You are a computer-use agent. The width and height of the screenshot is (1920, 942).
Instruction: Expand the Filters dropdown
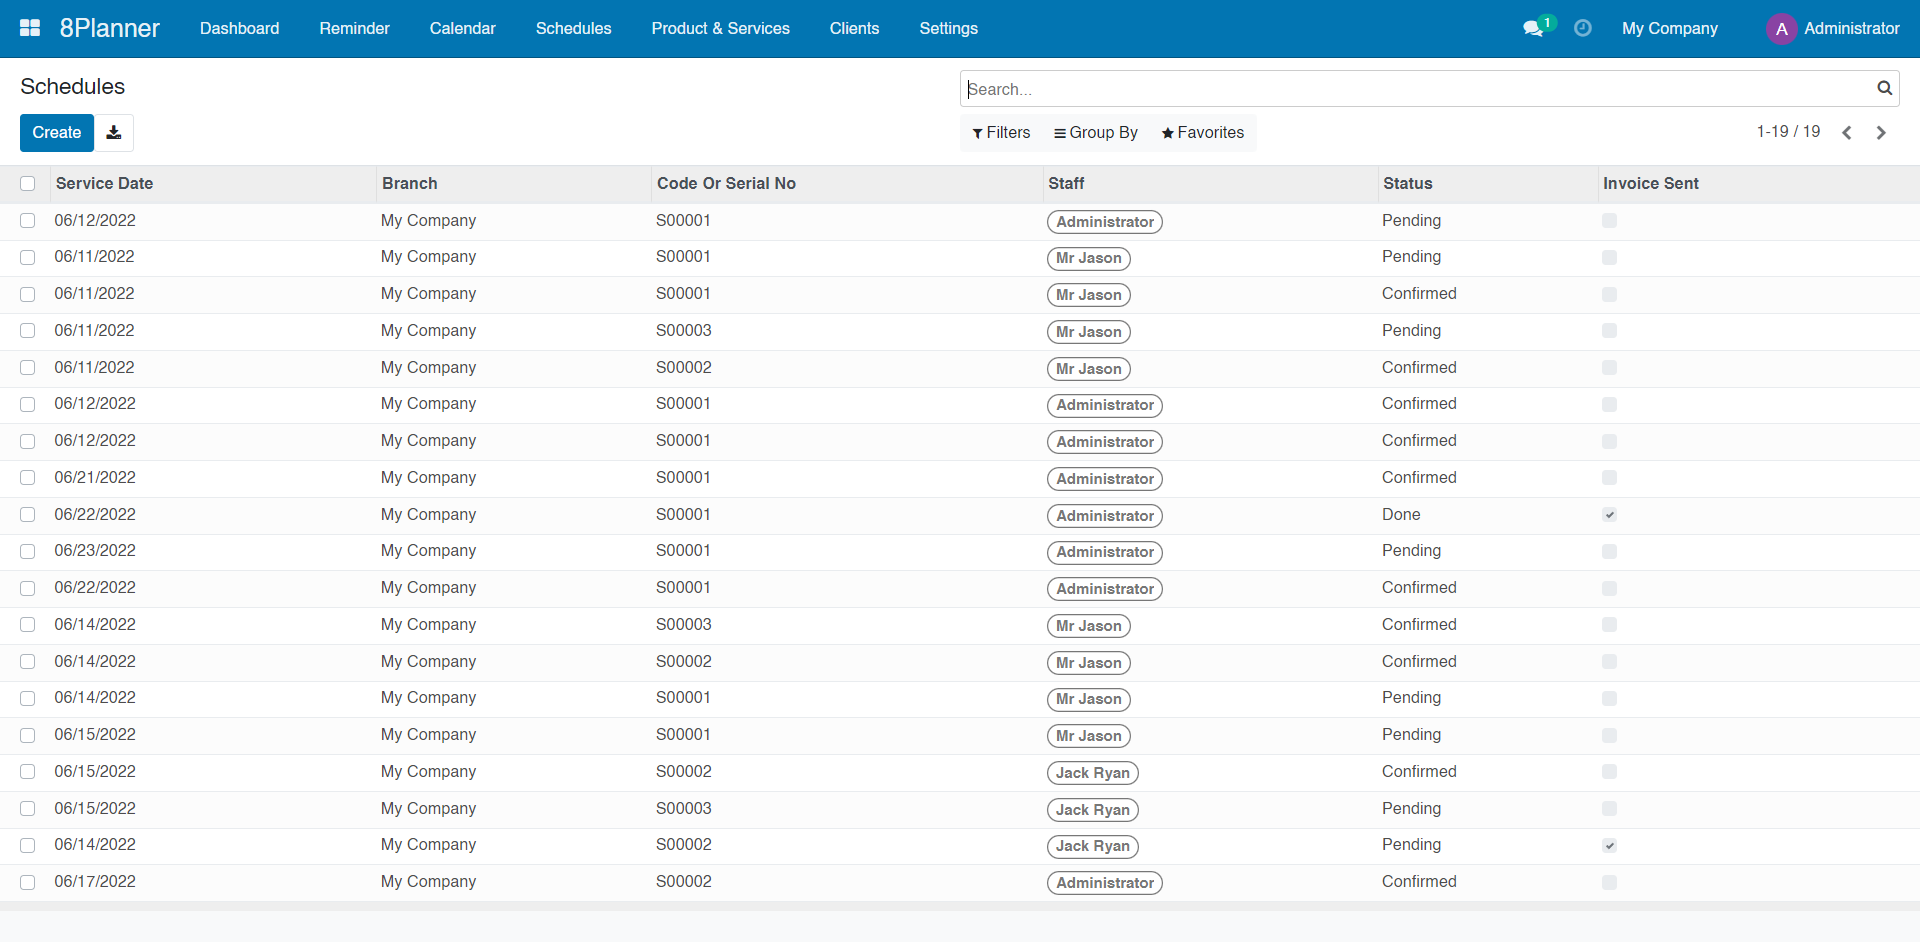[1001, 132]
